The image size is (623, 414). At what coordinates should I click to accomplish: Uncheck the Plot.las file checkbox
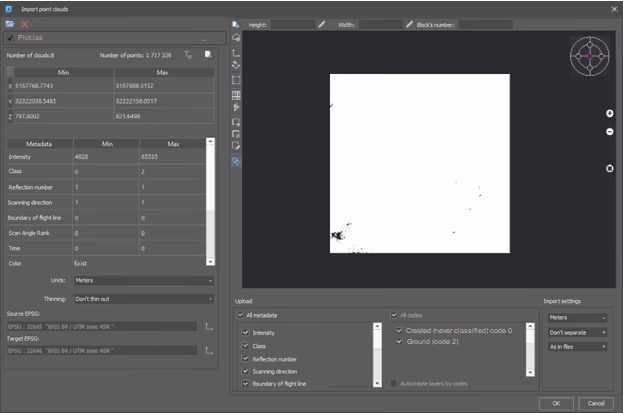(10, 38)
